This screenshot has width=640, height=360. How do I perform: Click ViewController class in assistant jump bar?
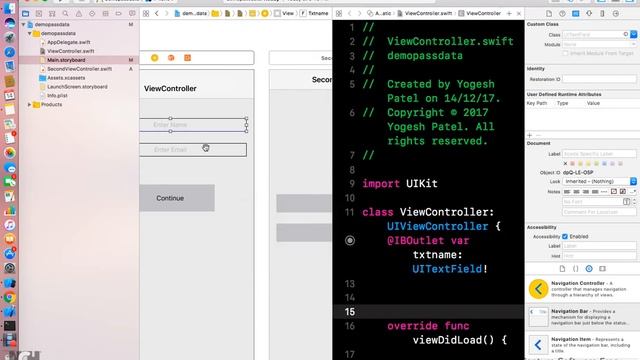click(480, 13)
